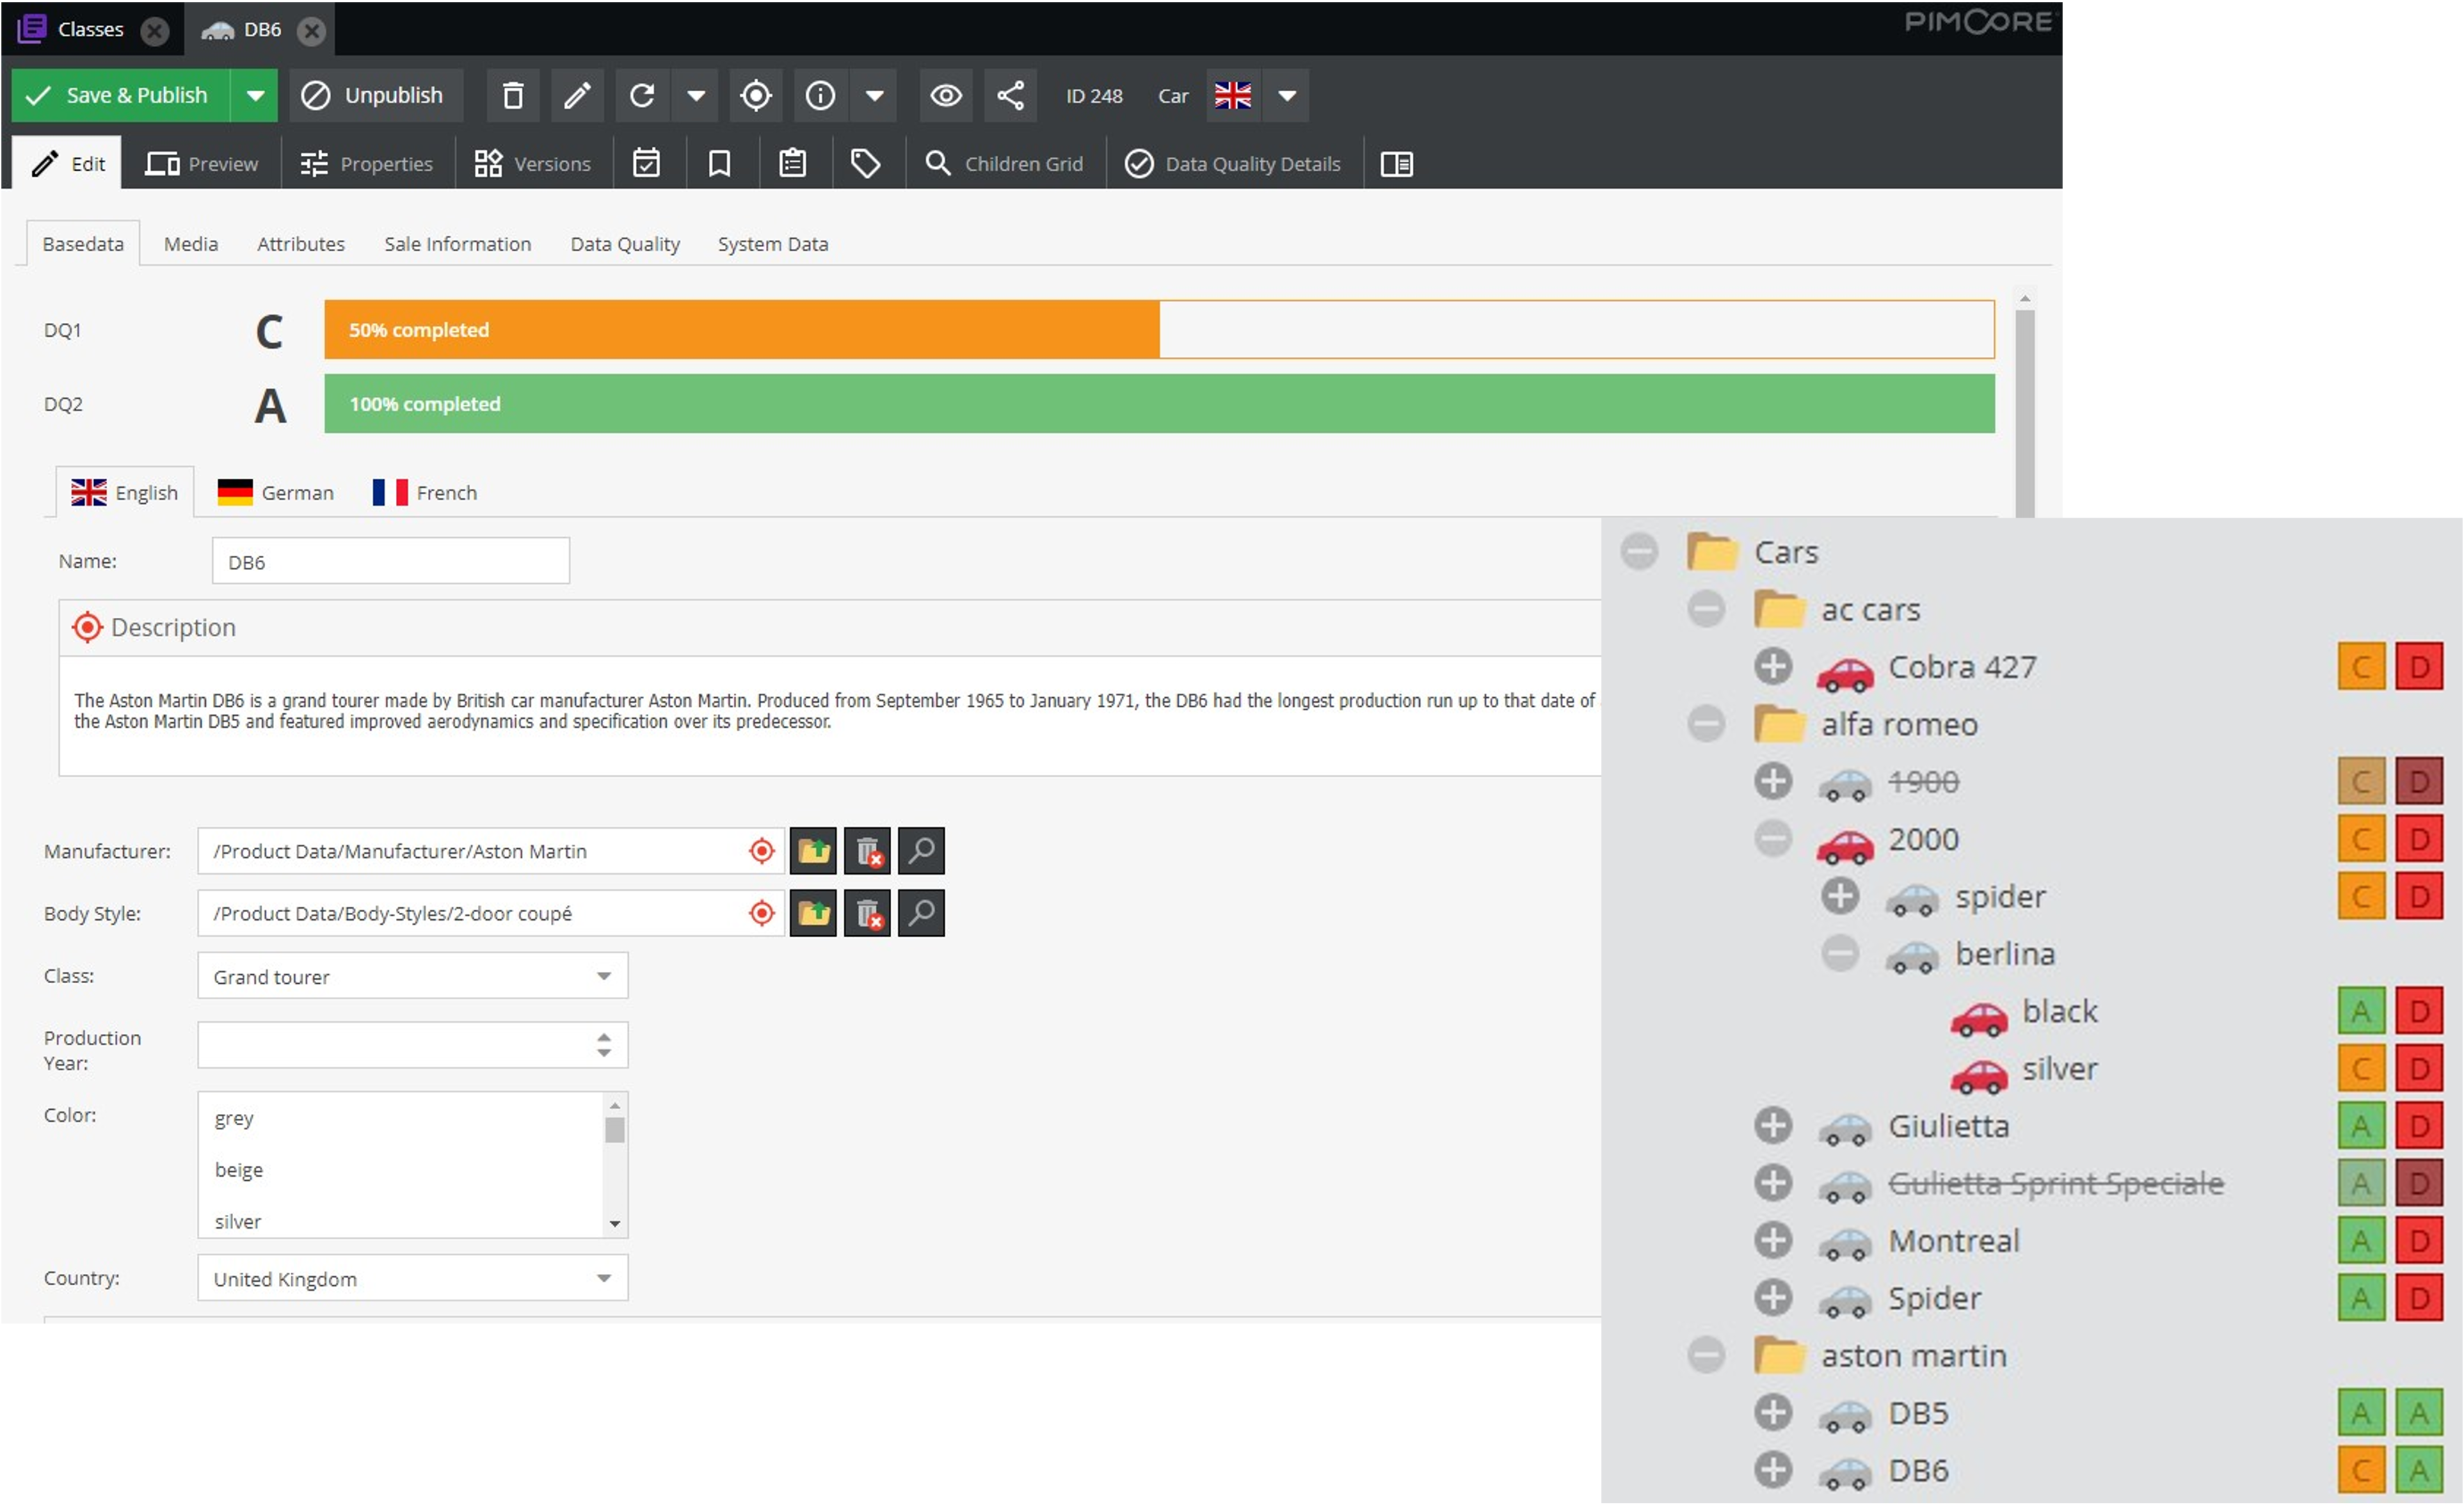Screen dimensions: 2464x1505
Task: Click the delete trash icon in toolbar
Action: [x=513, y=96]
